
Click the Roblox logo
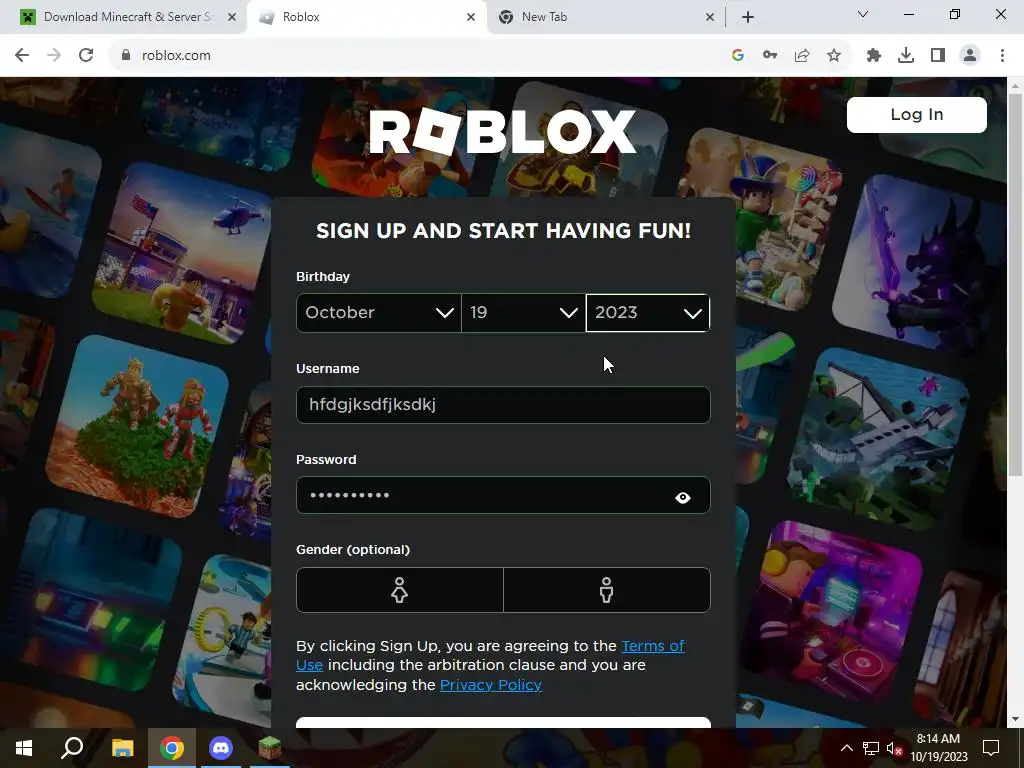[x=503, y=131]
